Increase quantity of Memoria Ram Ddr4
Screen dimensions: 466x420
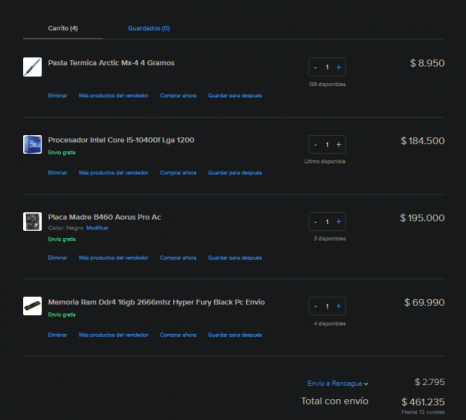(339, 306)
